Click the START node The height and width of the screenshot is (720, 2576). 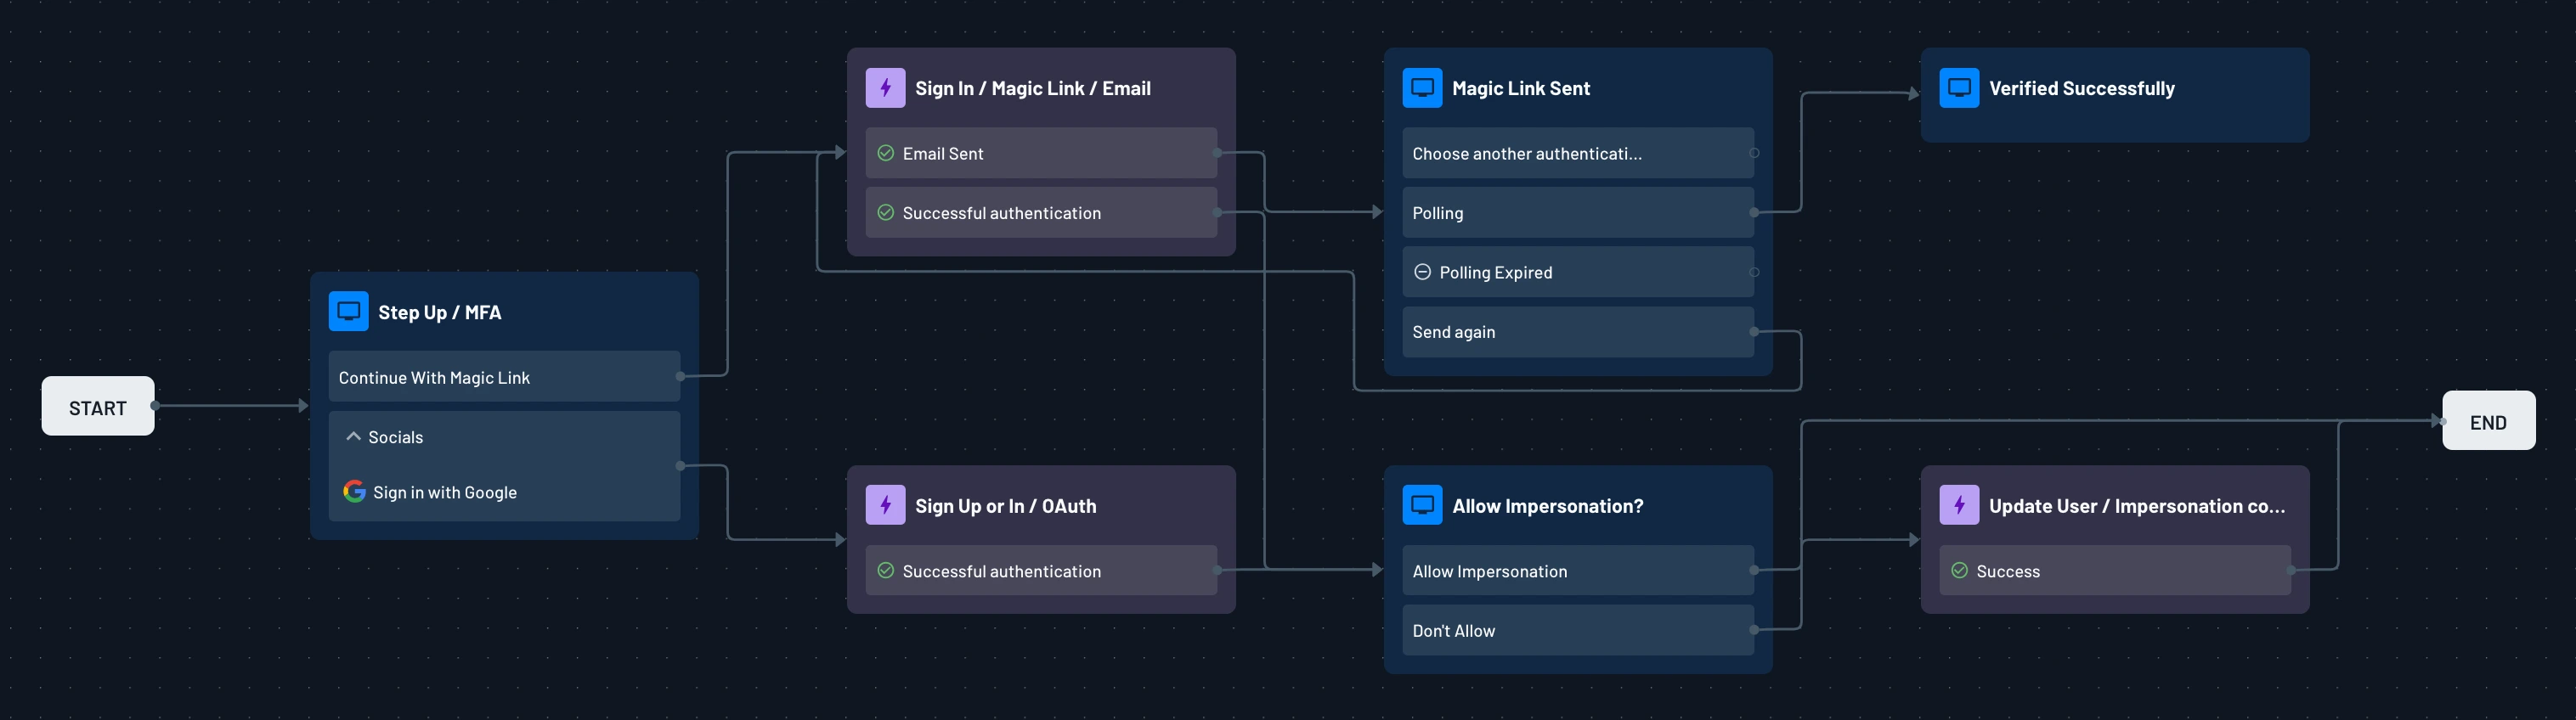pyautogui.click(x=97, y=406)
